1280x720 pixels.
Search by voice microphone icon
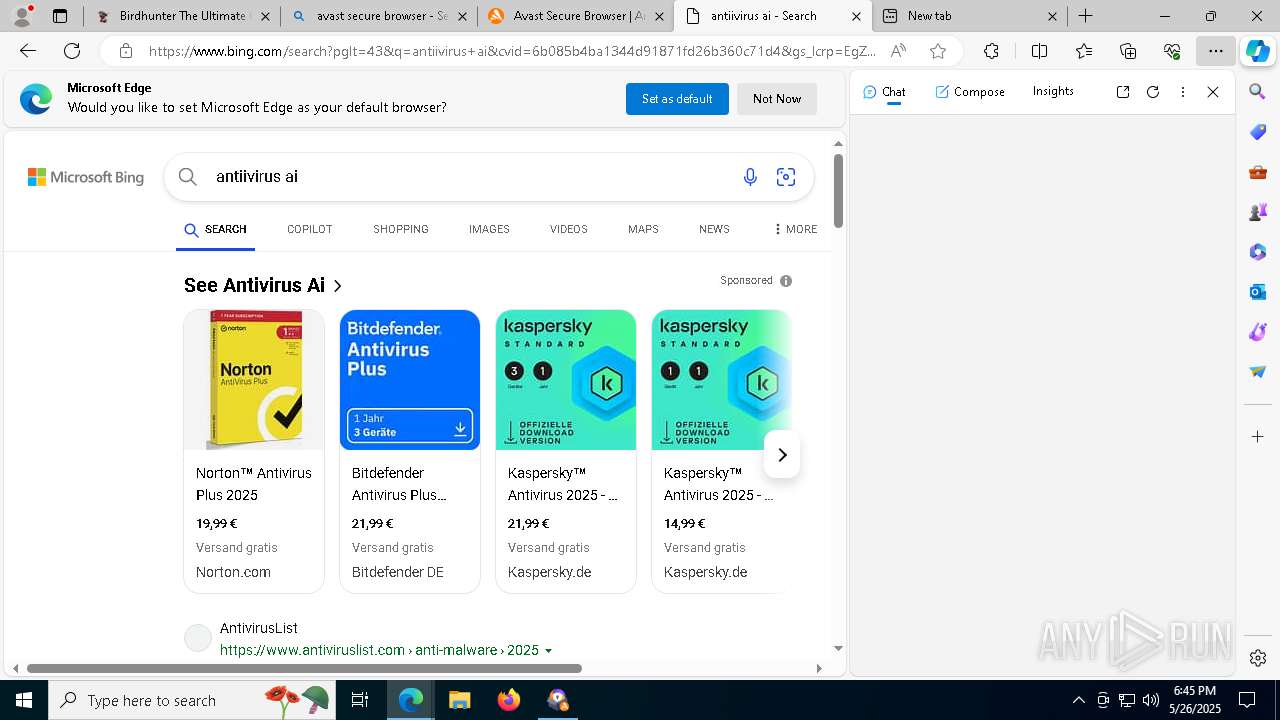750,177
